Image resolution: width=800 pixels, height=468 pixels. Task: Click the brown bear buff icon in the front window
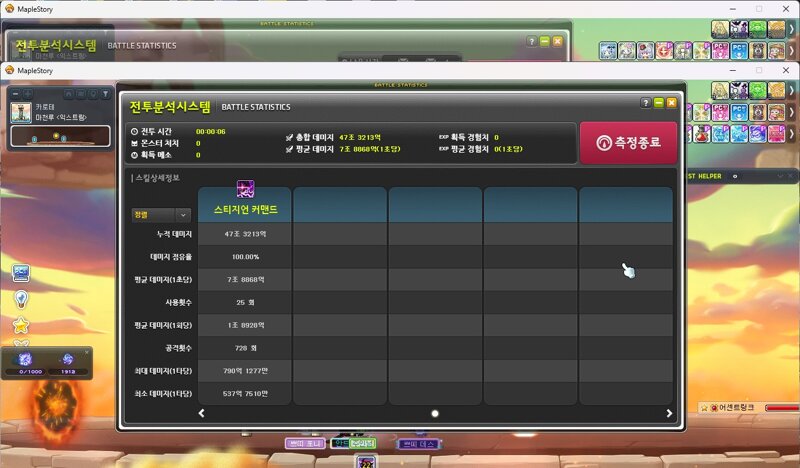[x=758, y=112]
